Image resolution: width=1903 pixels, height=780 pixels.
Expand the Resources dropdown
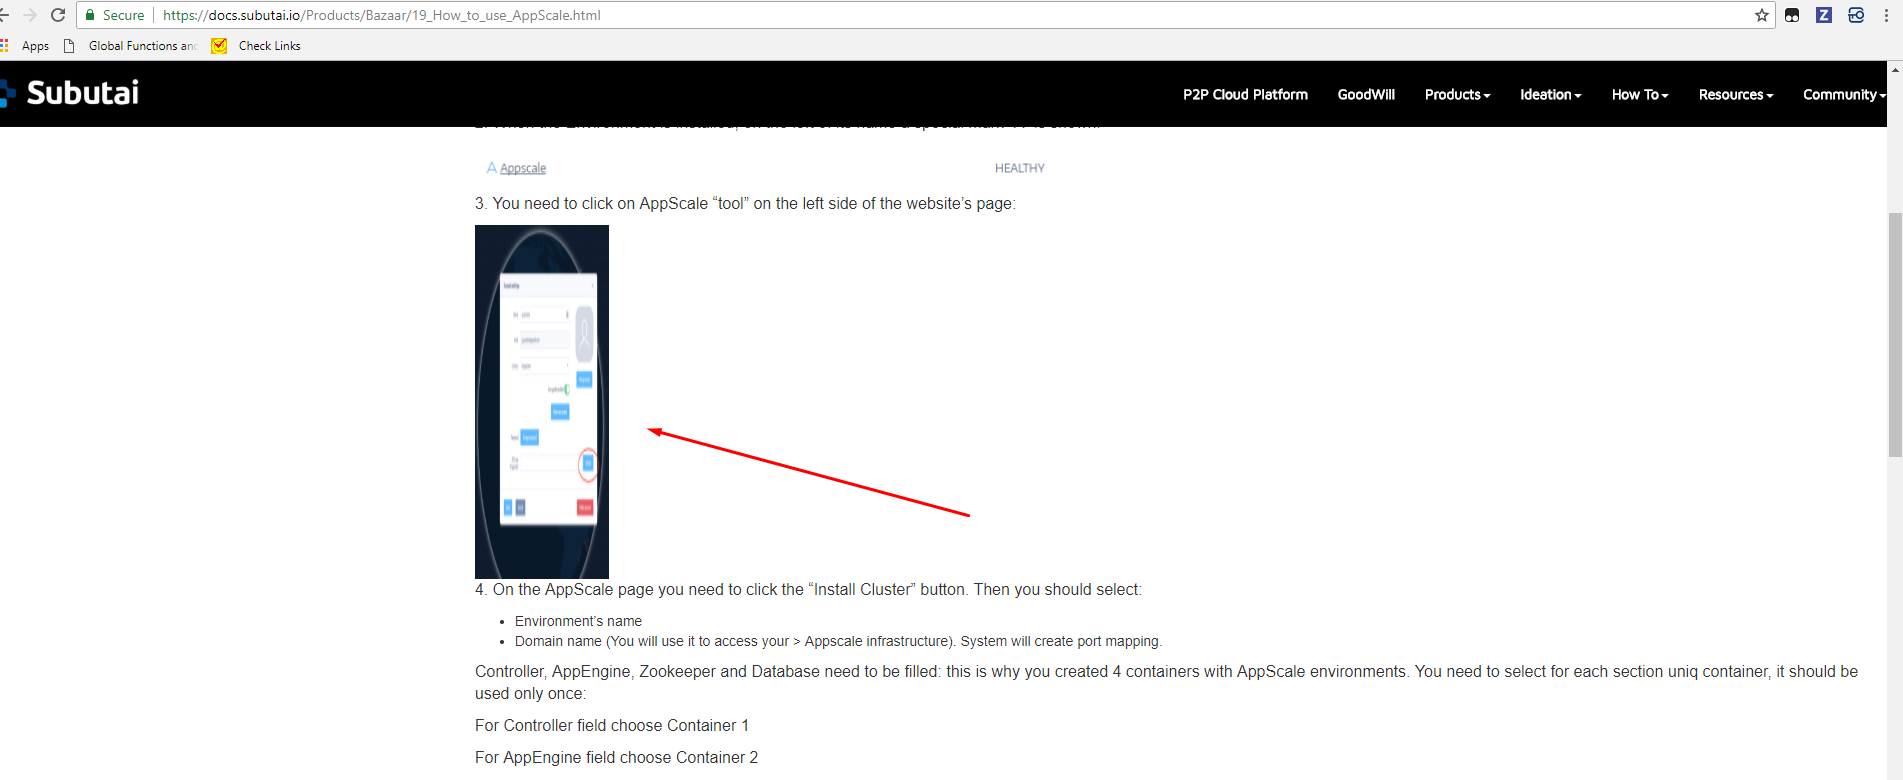point(1736,94)
